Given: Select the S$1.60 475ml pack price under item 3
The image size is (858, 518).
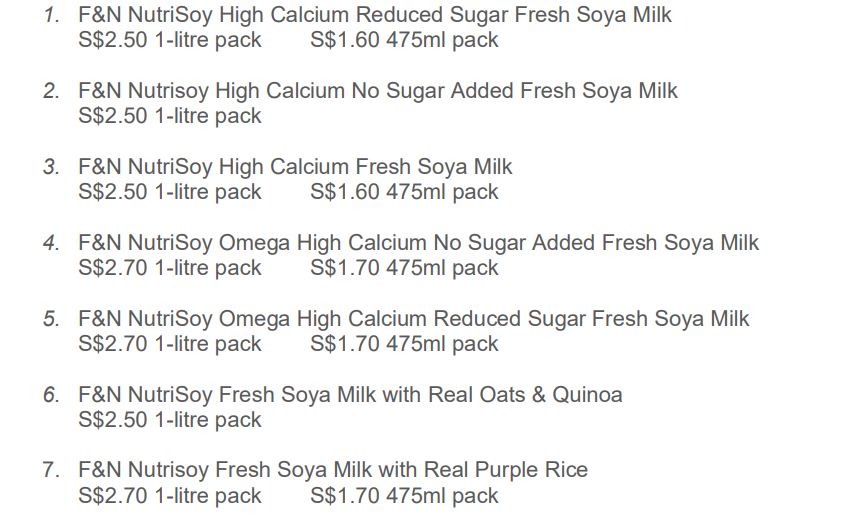Looking at the screenshot, I should (404, 192).
